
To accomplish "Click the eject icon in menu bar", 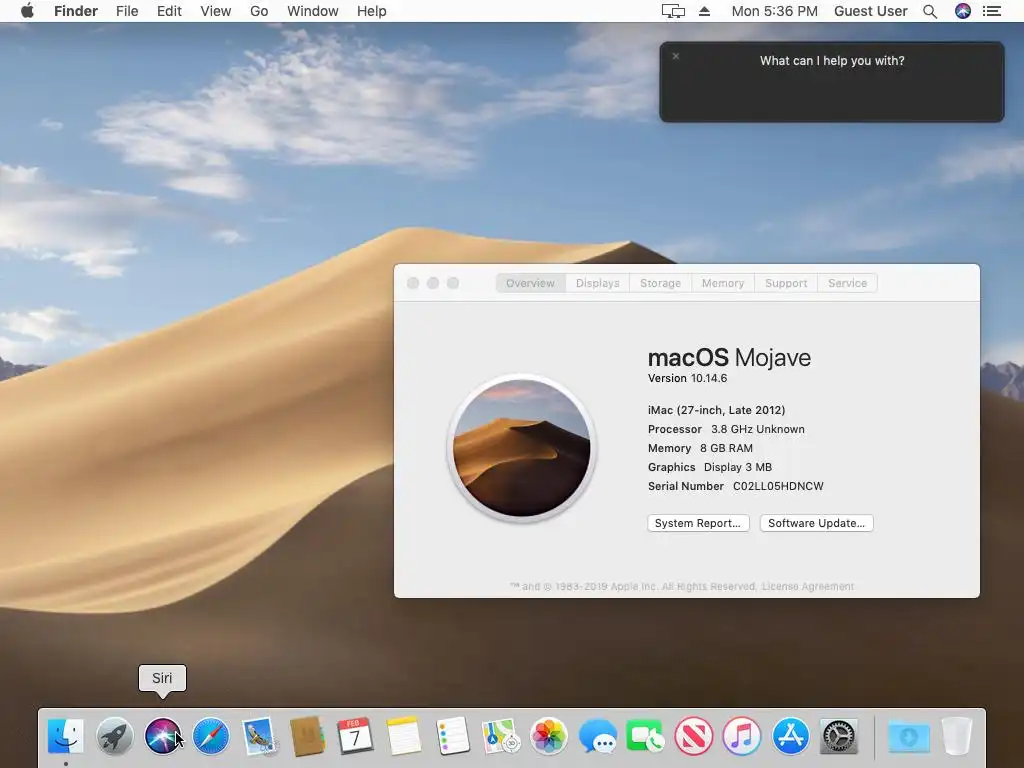I will tap(704, 11).
